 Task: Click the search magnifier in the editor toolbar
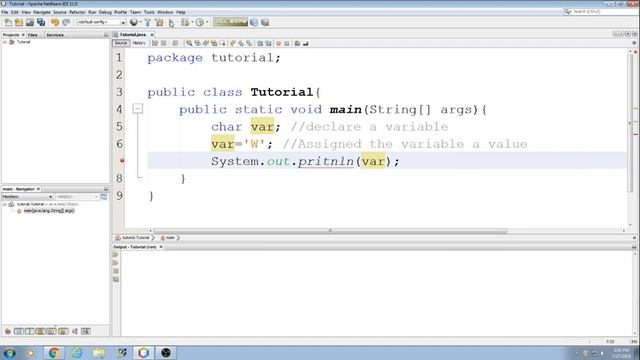189,43
